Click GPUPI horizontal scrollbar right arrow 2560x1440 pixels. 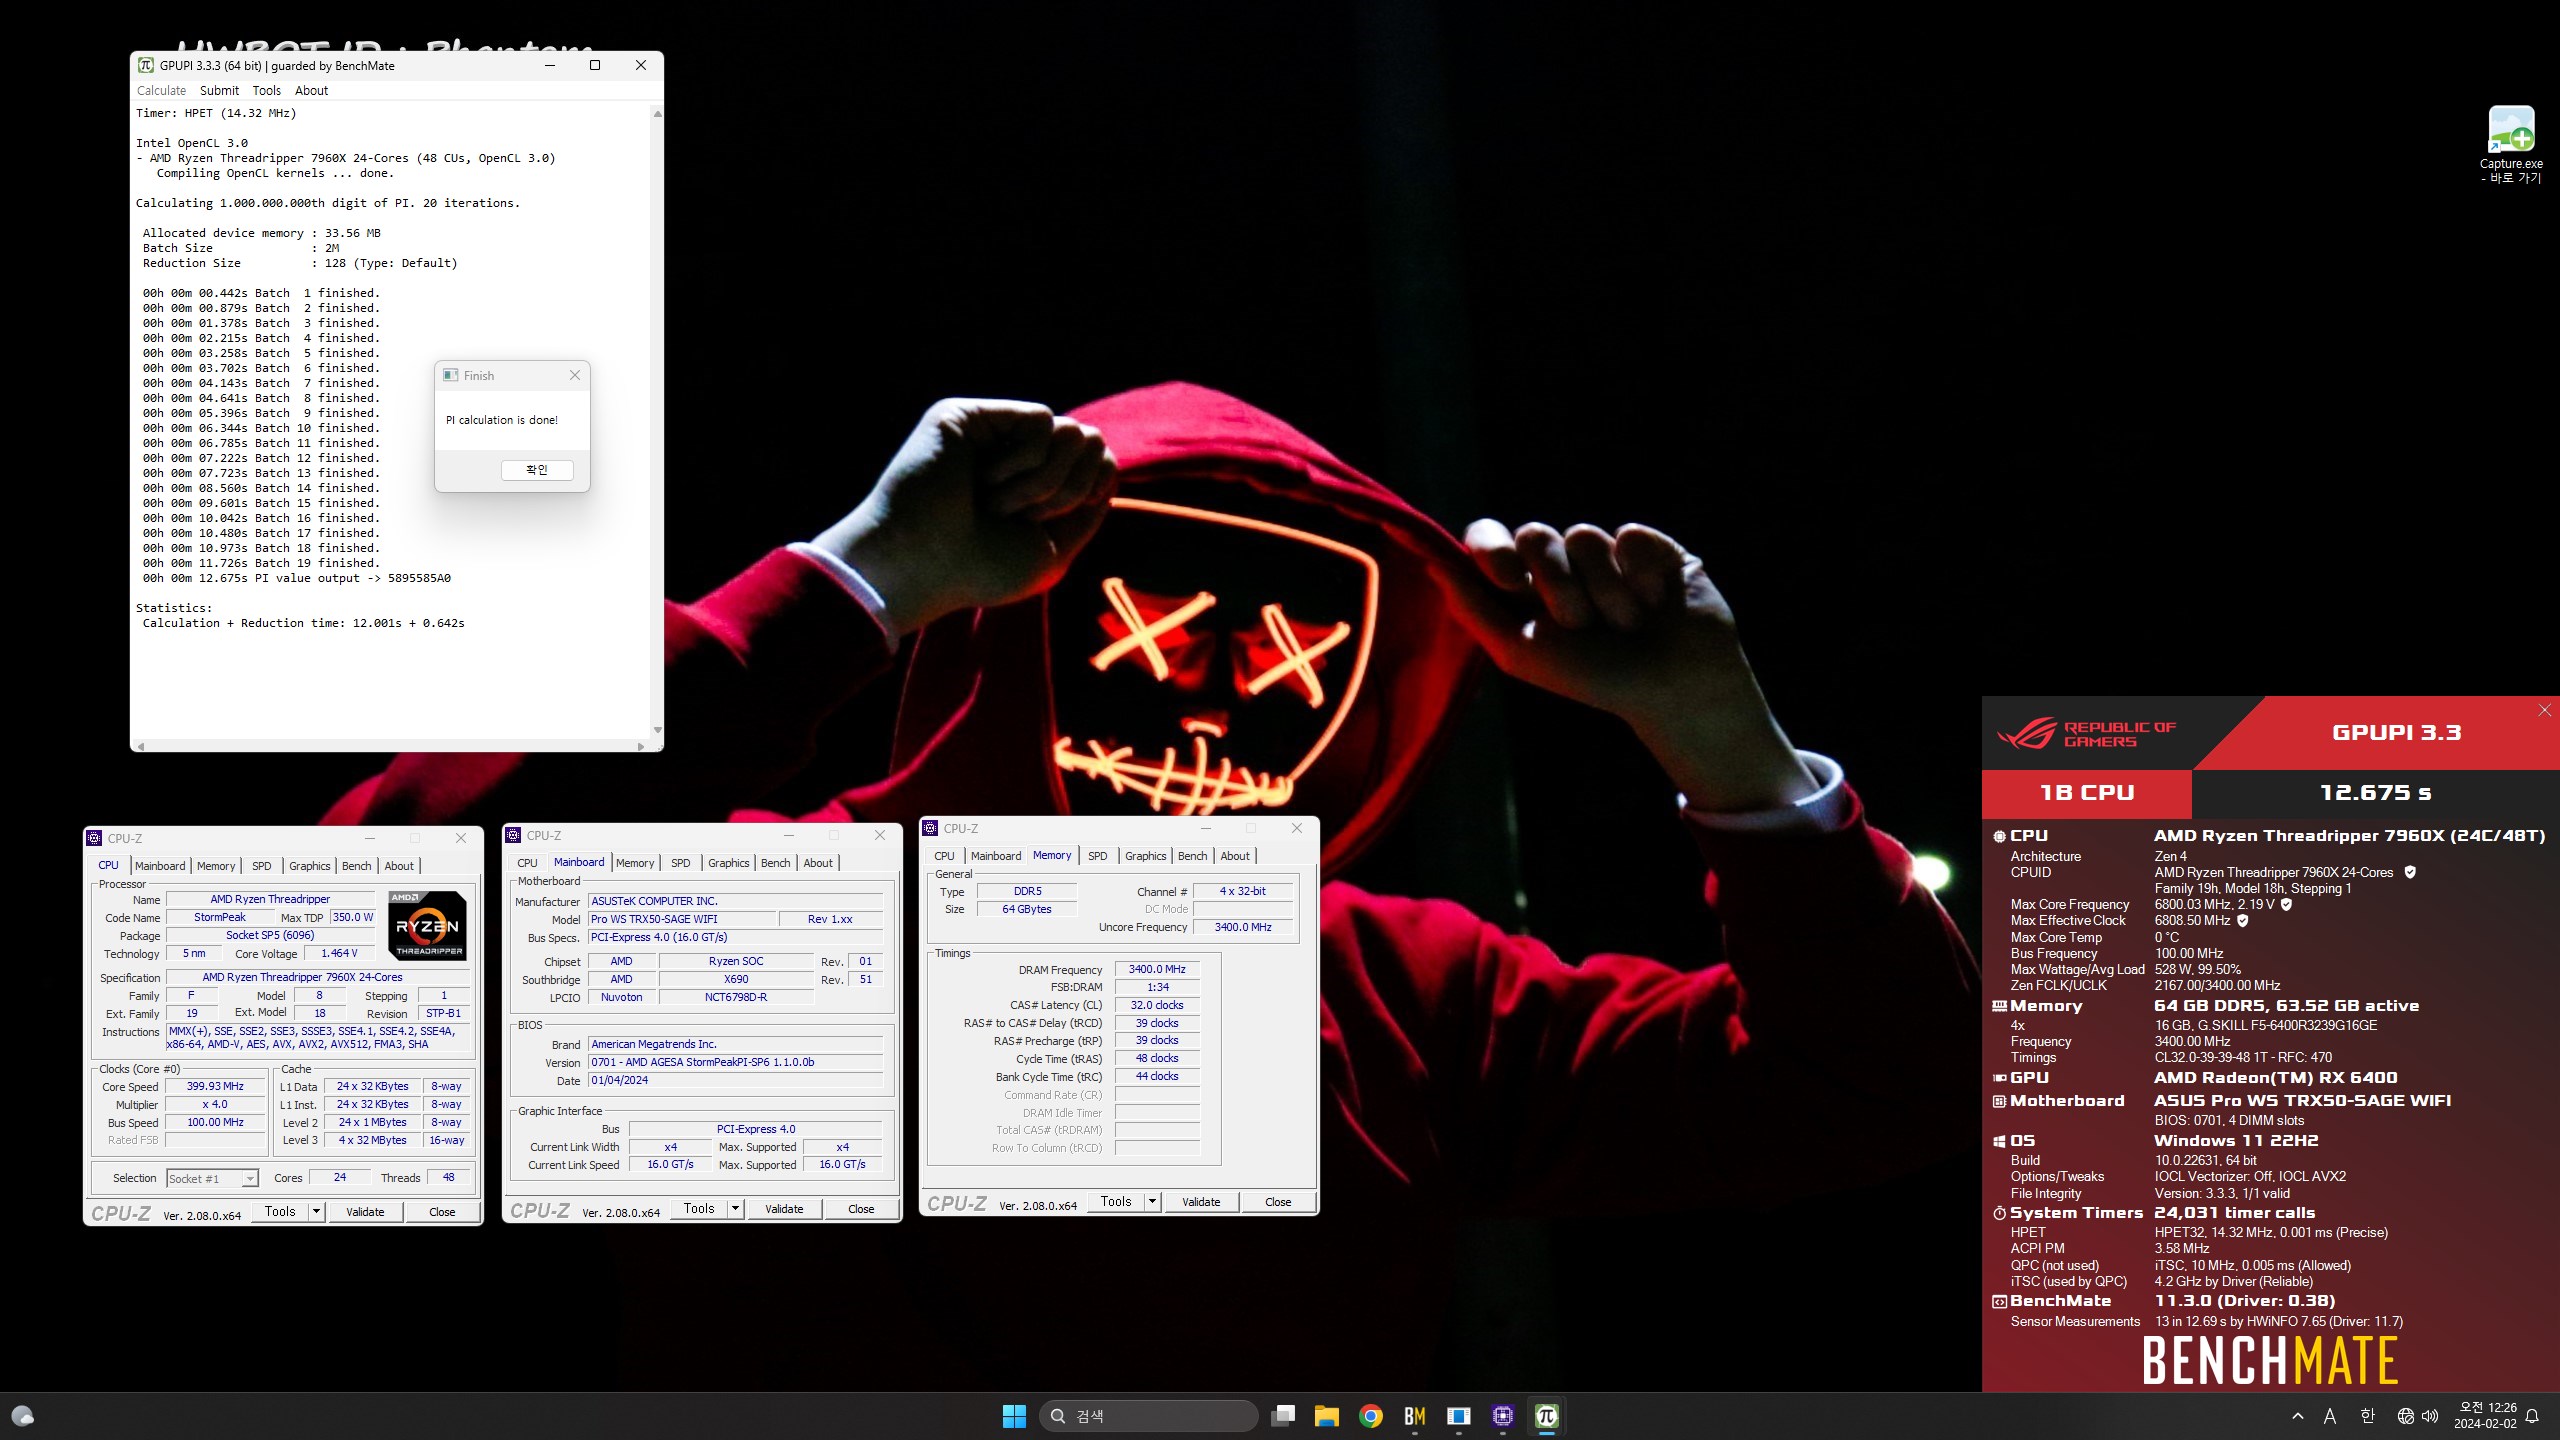tap(641, 746)
